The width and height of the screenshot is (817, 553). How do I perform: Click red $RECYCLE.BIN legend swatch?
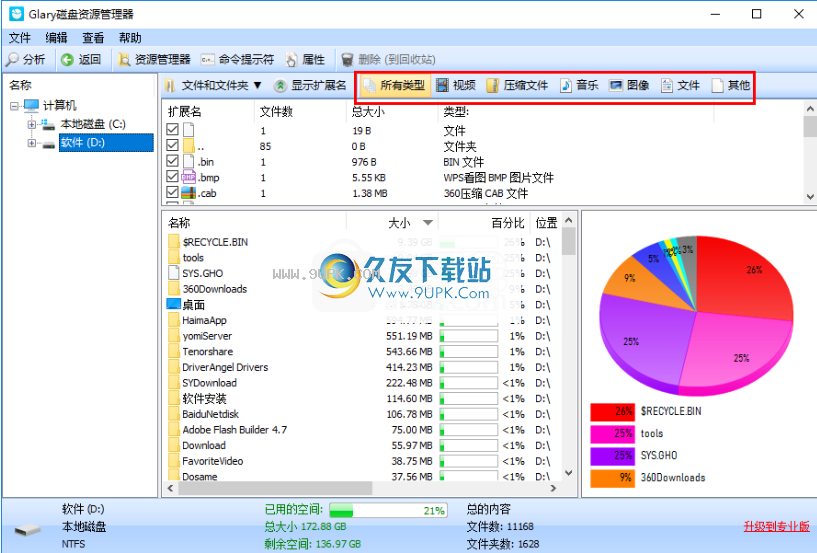(613, 411)
